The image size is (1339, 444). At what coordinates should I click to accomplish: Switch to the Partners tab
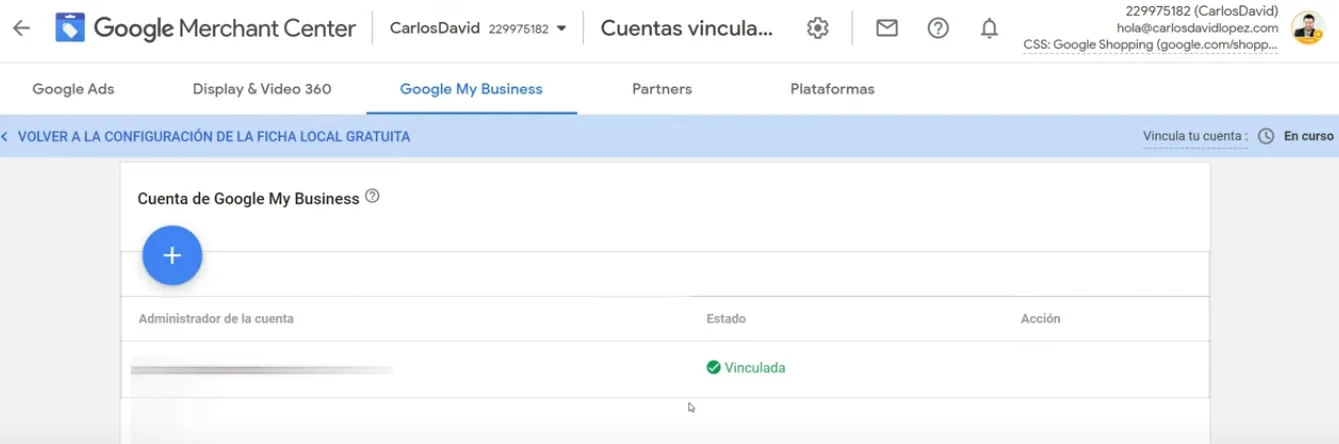tap(662, 89)
